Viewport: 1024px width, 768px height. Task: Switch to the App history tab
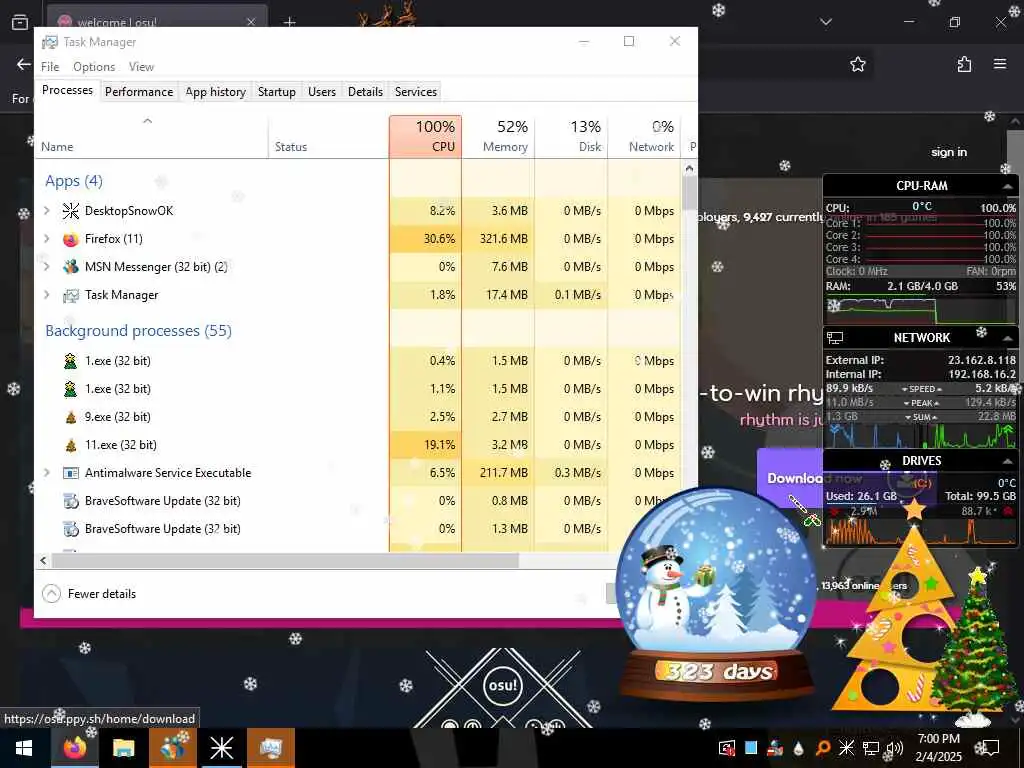click(x=216, y=91)
